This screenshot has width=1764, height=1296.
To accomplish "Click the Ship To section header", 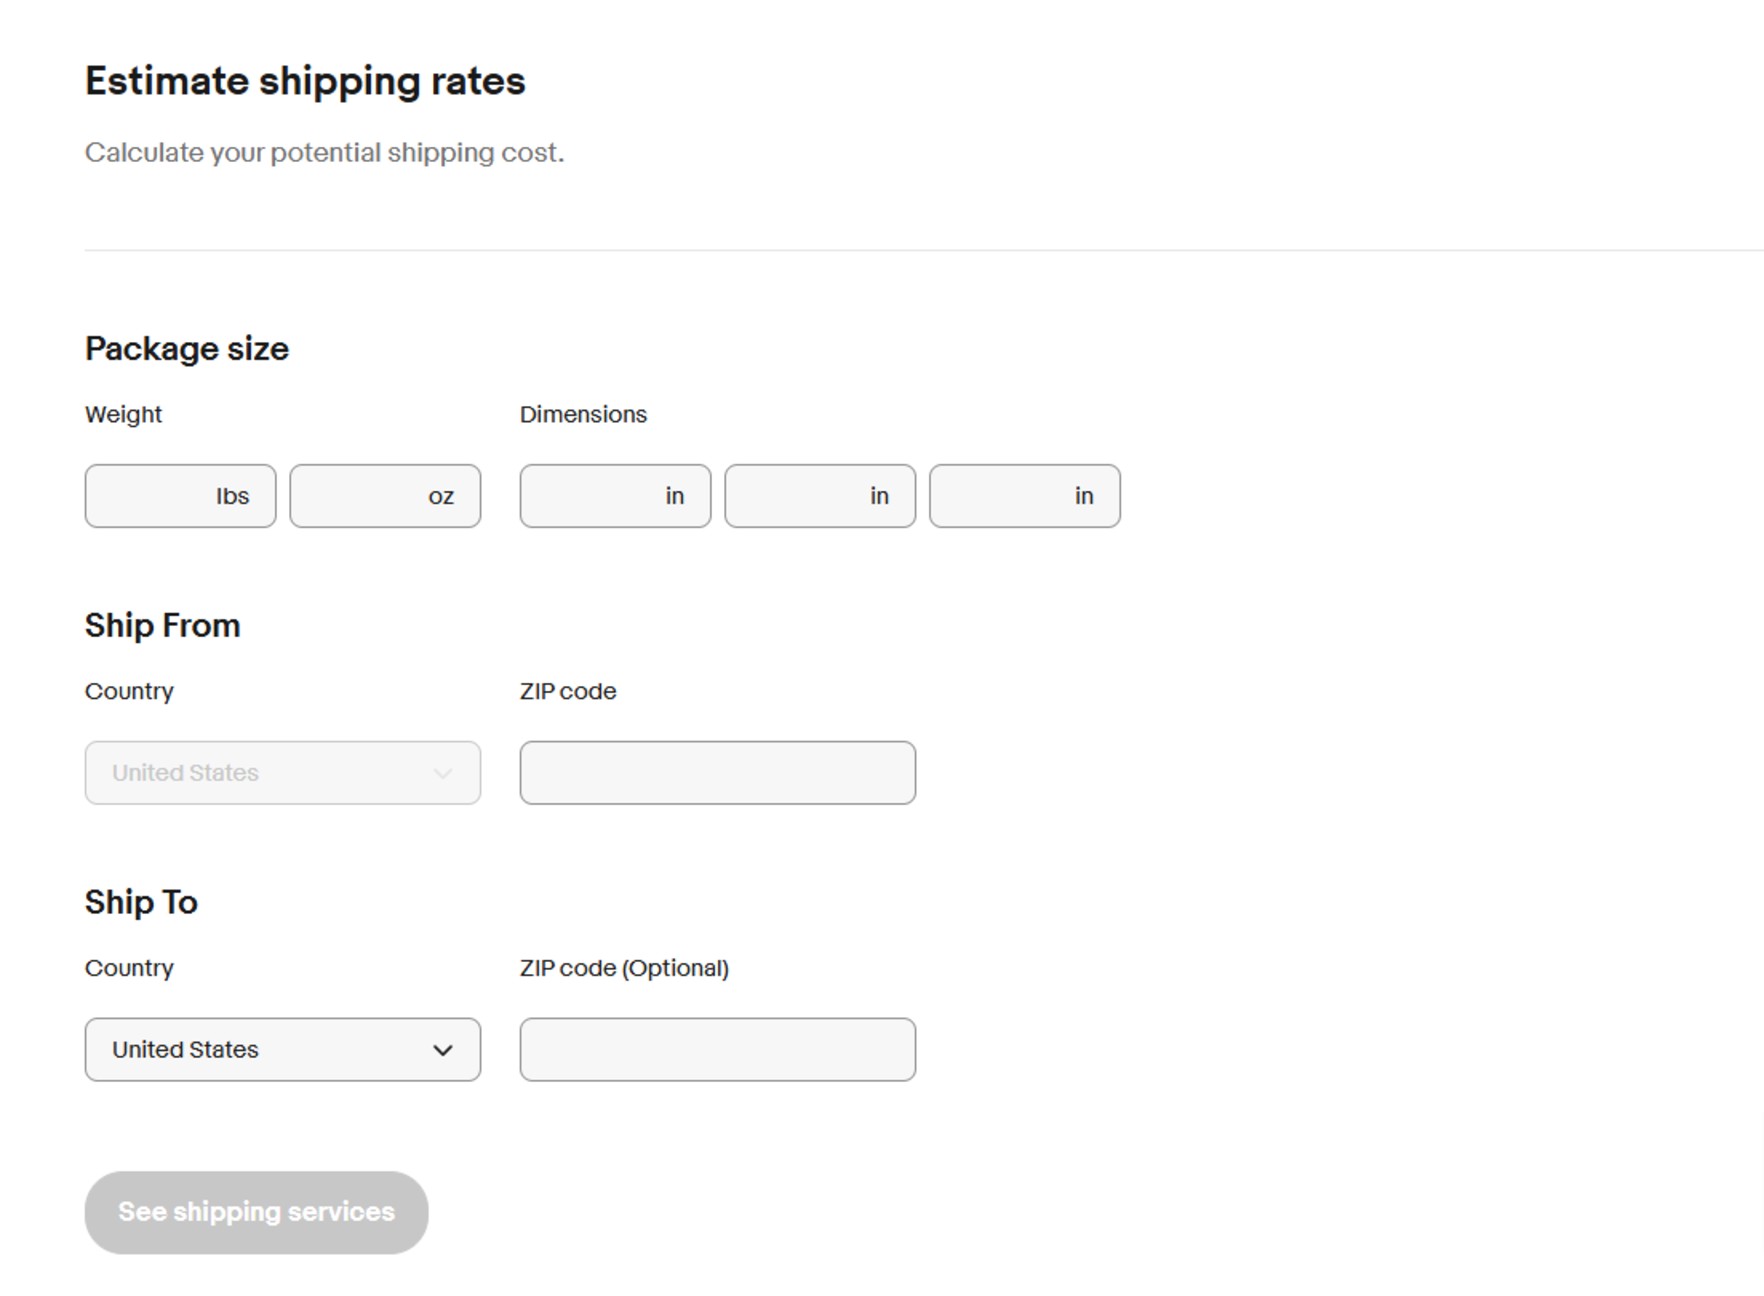I will 141,901.
